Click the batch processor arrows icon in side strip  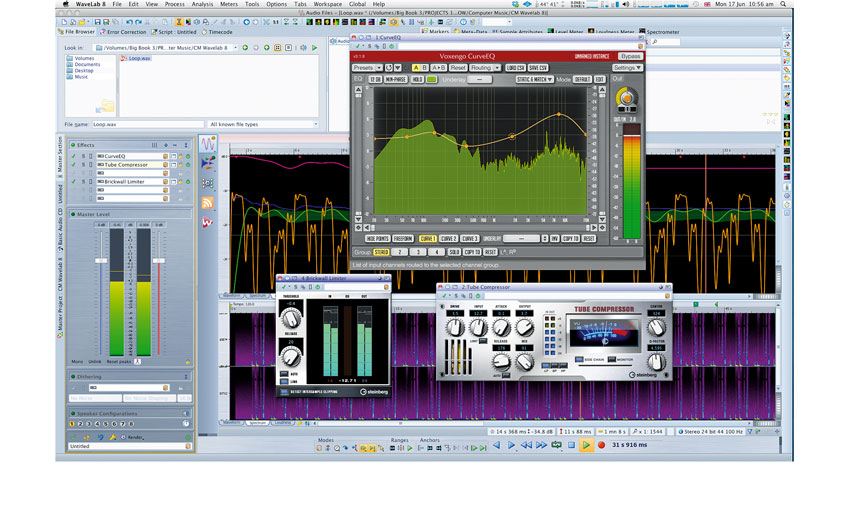click(208, 163)
